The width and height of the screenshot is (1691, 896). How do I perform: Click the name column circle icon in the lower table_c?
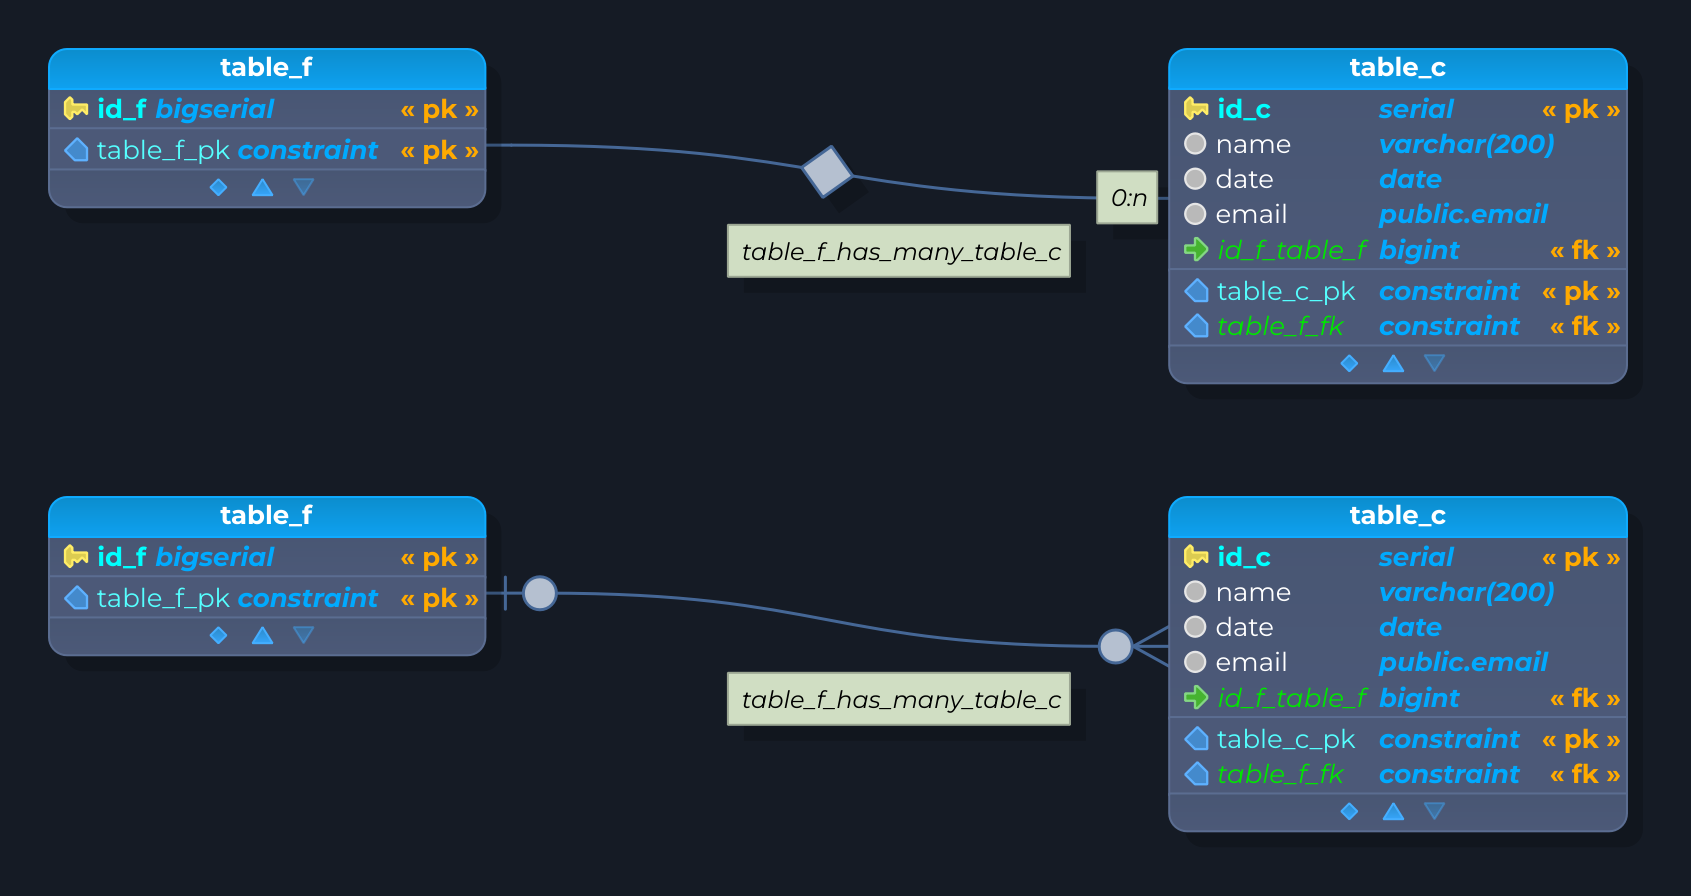[x=1195, y=591]
